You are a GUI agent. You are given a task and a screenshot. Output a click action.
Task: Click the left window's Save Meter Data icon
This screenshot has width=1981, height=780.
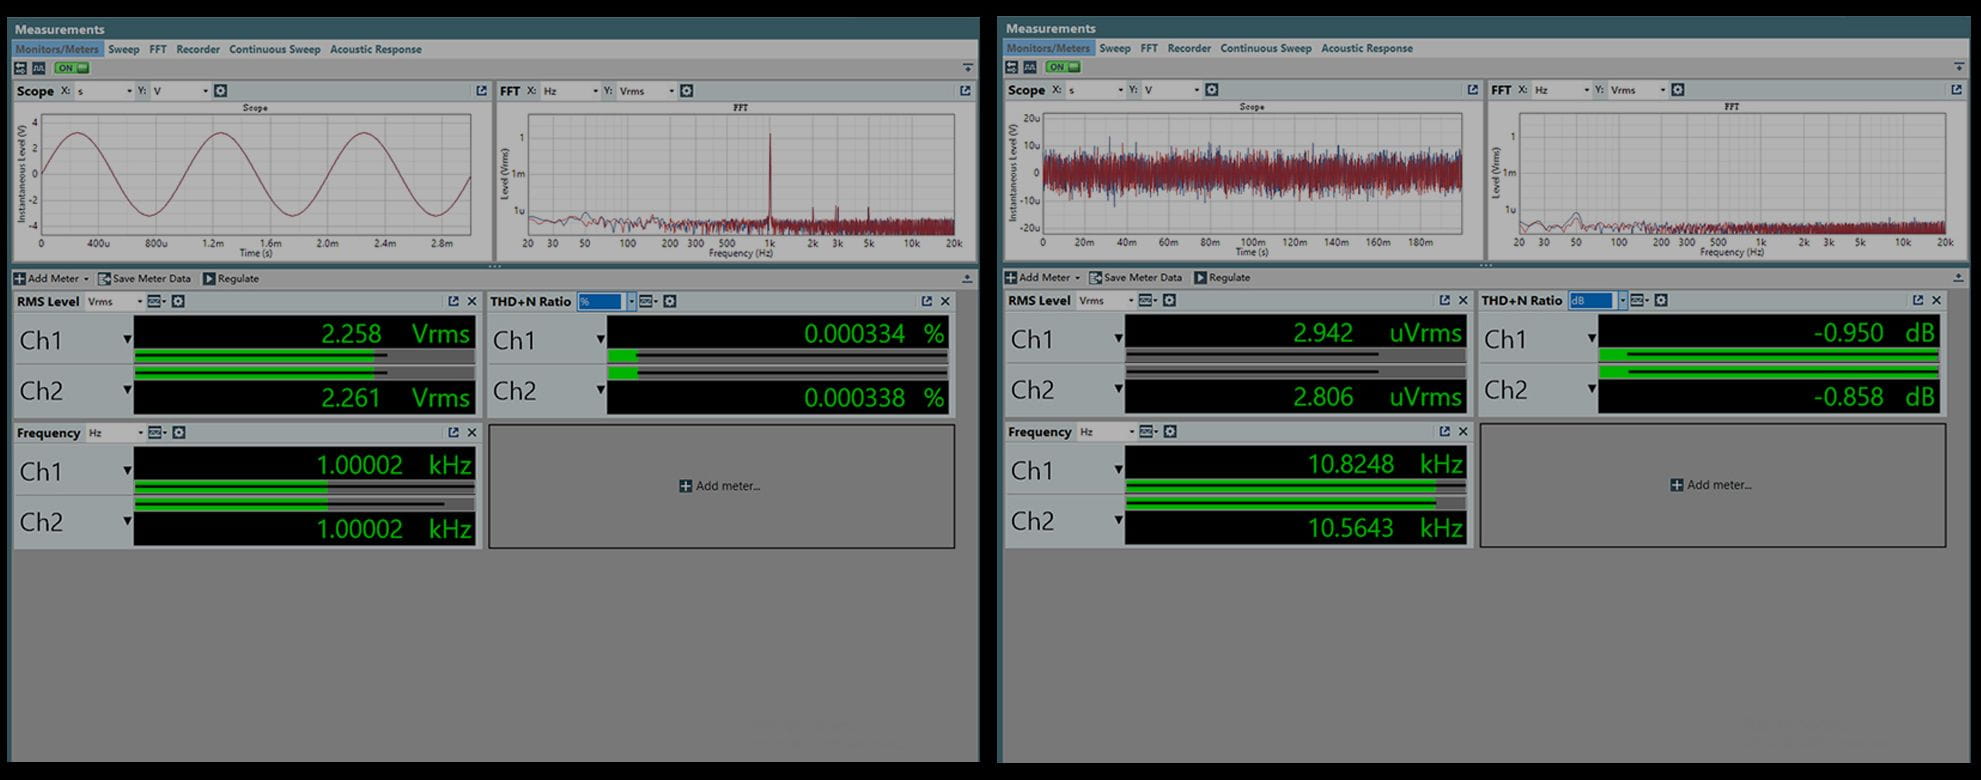click(104, 279)
